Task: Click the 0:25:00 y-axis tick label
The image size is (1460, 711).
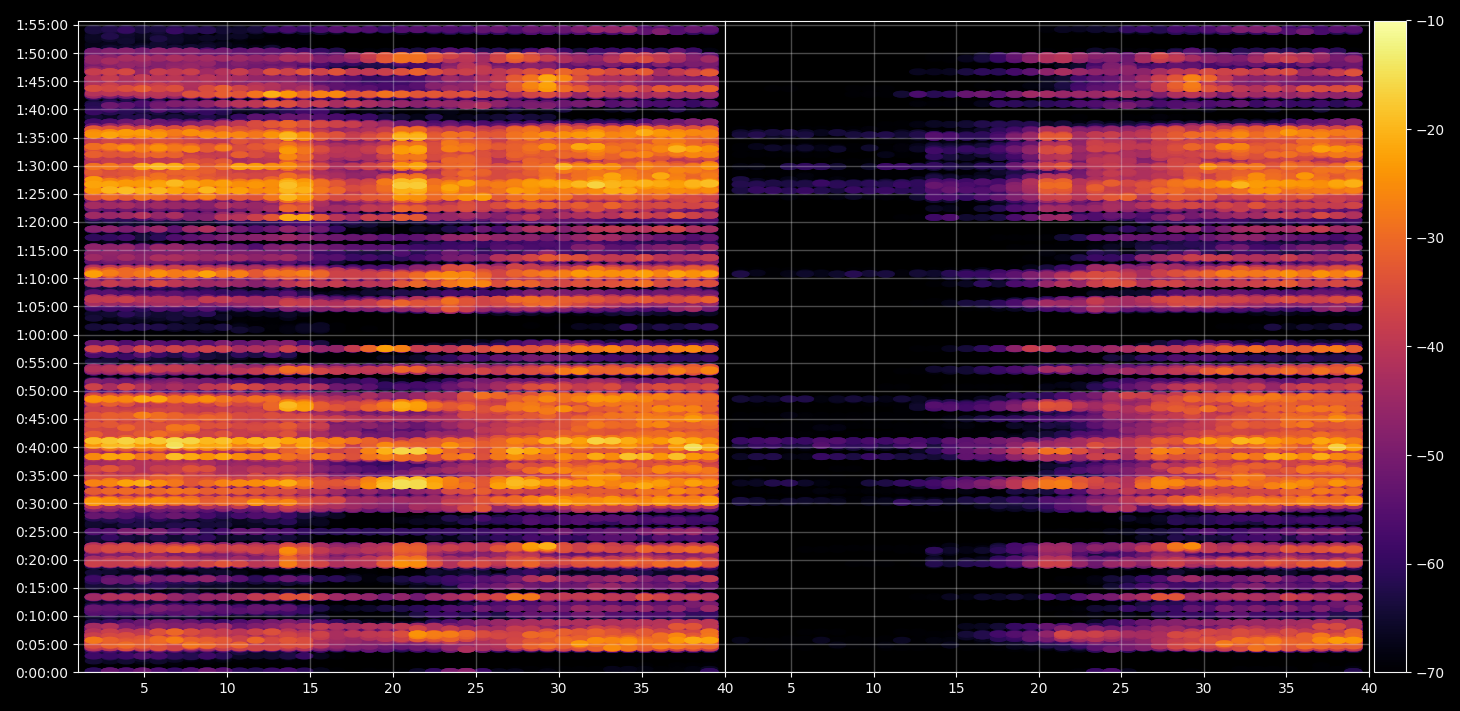Action: [x=42, y=532]
